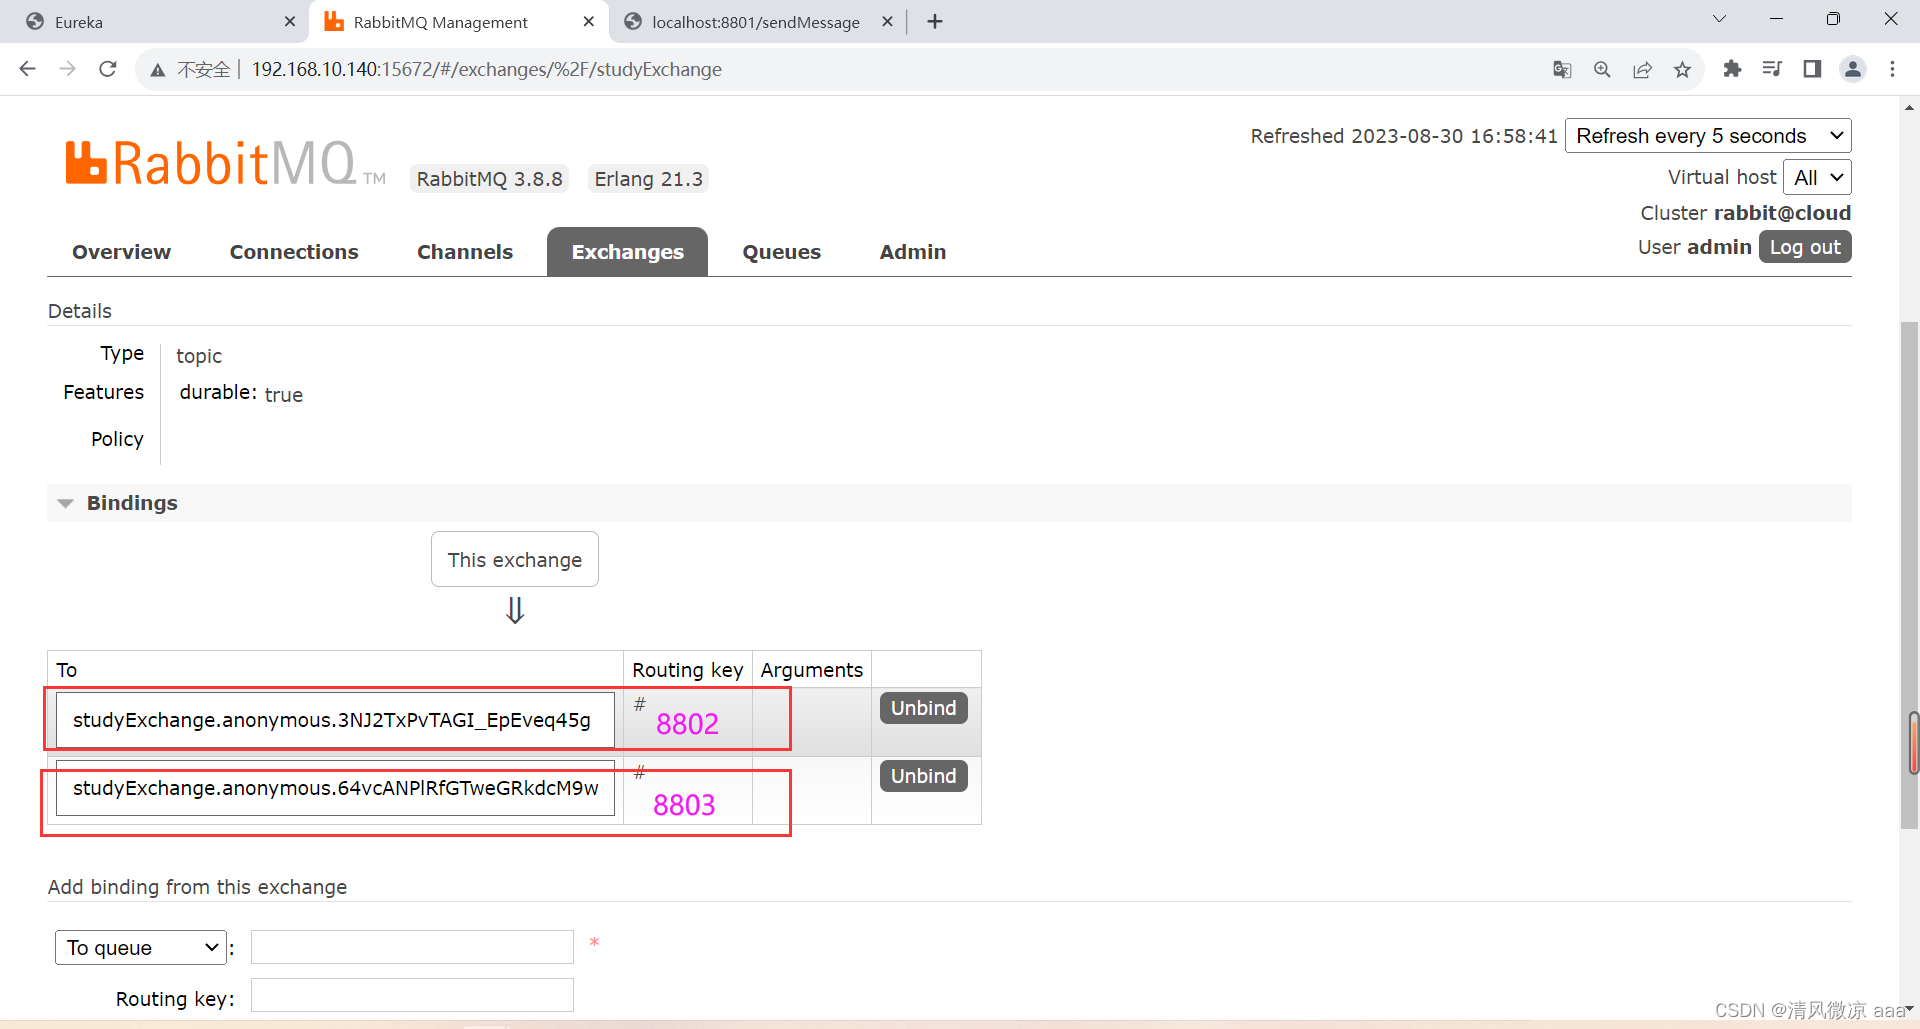Screen dimensions: 1920x1029
Task: Open Chrome three-dot menu
Action: [1892, 69]
